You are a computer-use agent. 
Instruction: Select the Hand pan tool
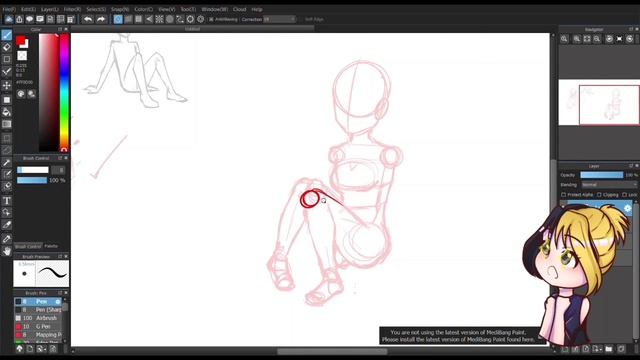pos(7,251)
